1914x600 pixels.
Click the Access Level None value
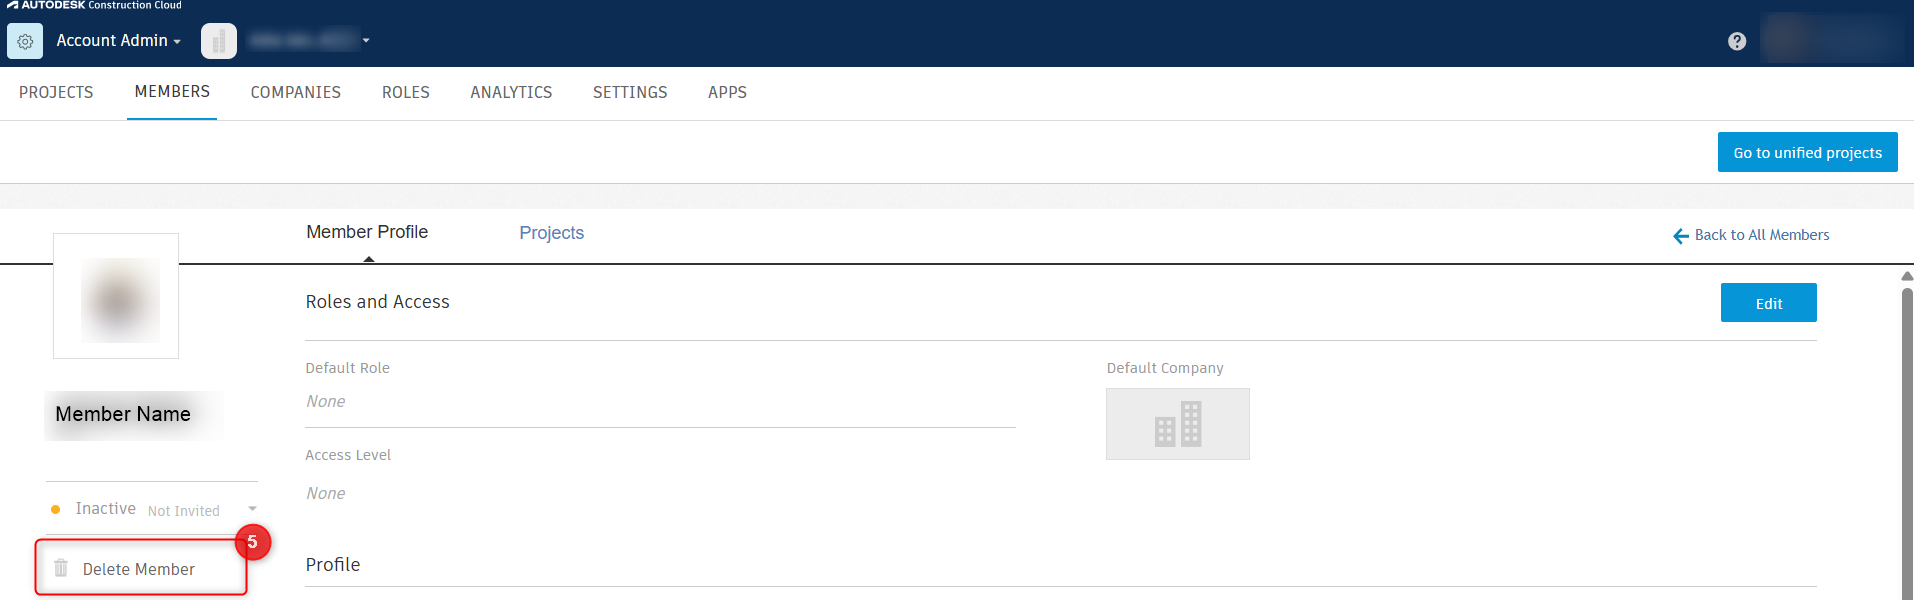coord(326,493)
